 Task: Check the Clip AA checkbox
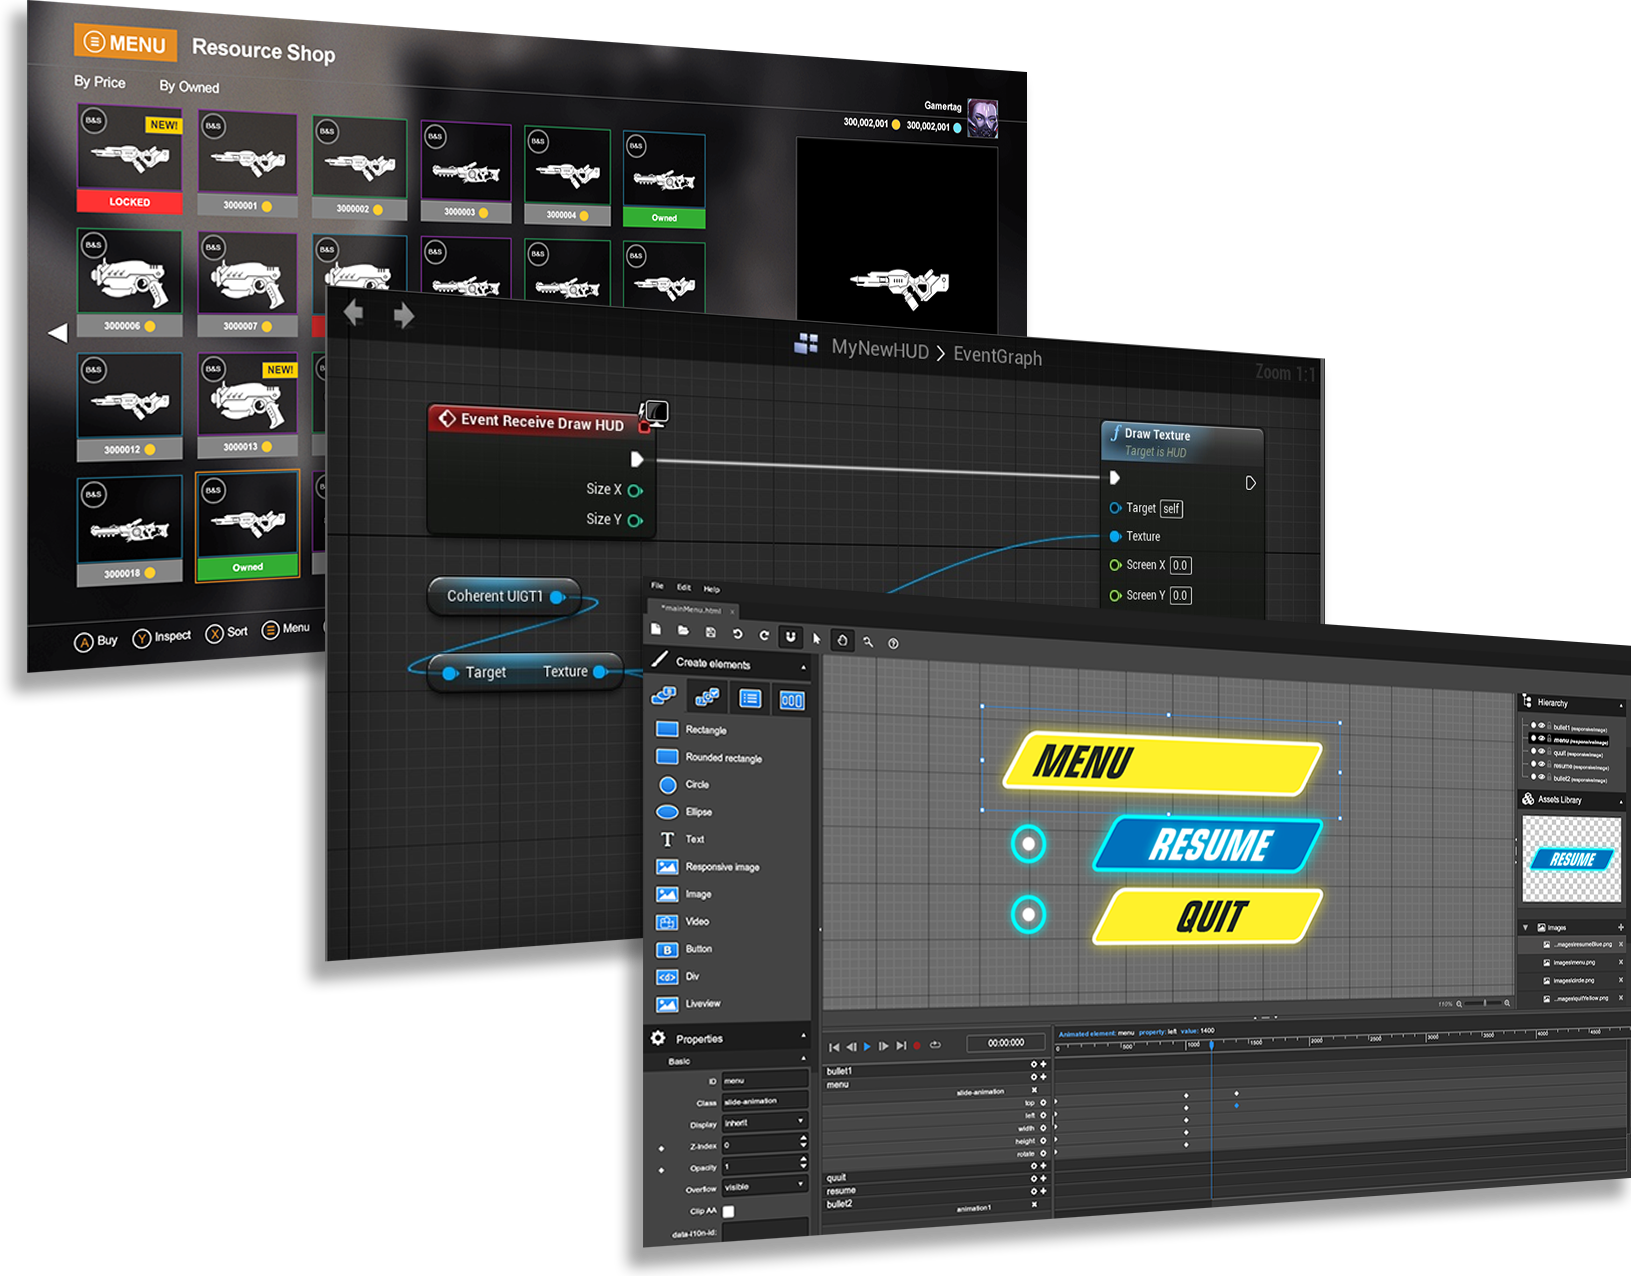click(728, 1212)
